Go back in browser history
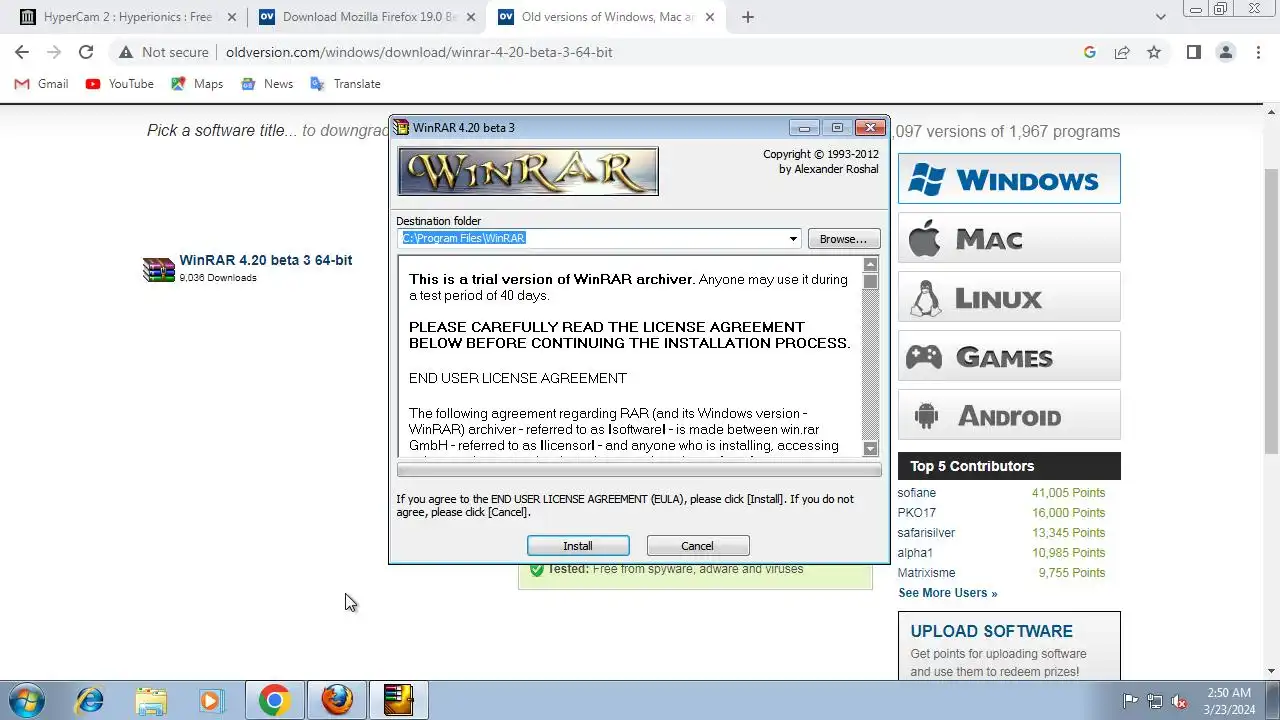The image size is (1280, 720). tap(22, 52)
